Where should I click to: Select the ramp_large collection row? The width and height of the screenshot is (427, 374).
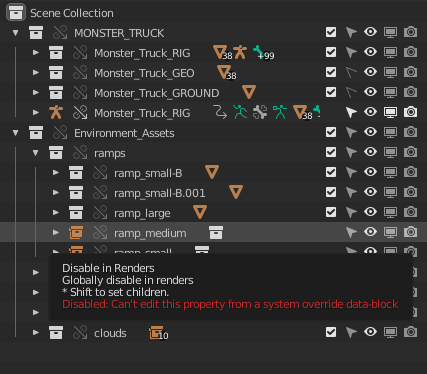click(x=213, y=212)
